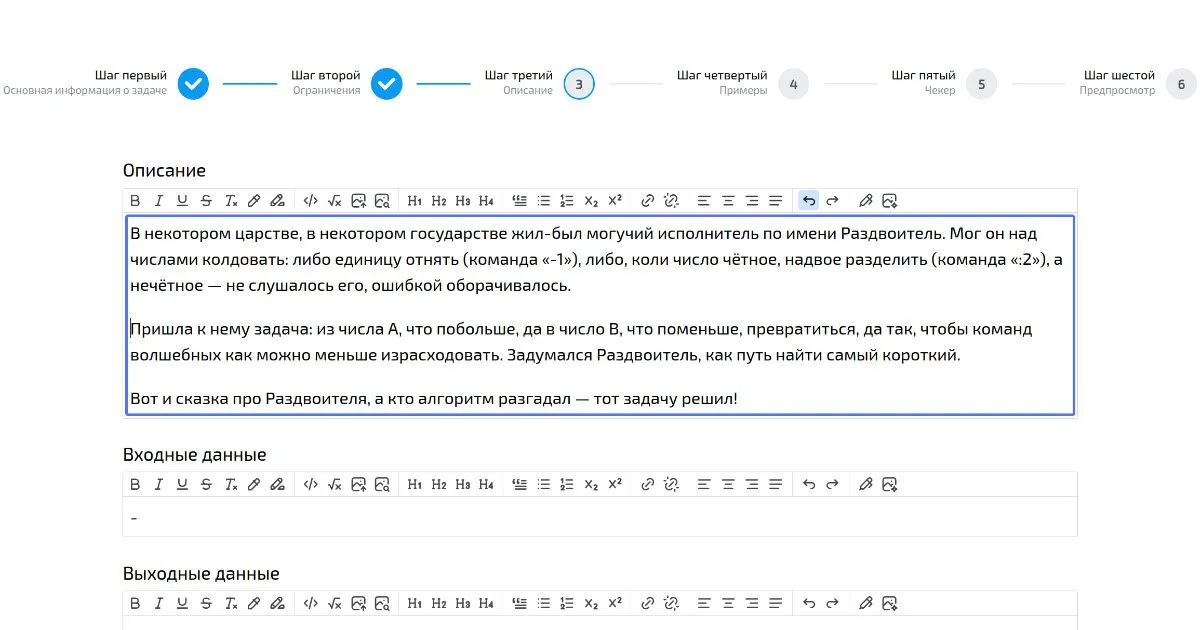Return to Шаг первый via its checkmark

pos(193,84)
